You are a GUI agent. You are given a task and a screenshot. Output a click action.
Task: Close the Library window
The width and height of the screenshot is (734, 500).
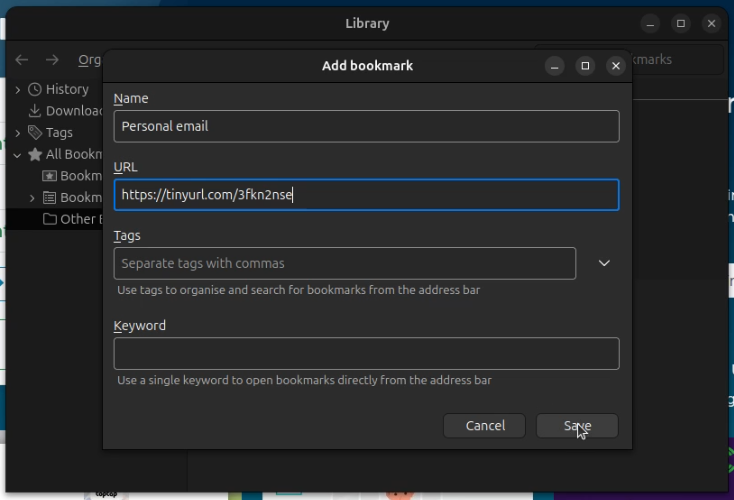[711, 23]
